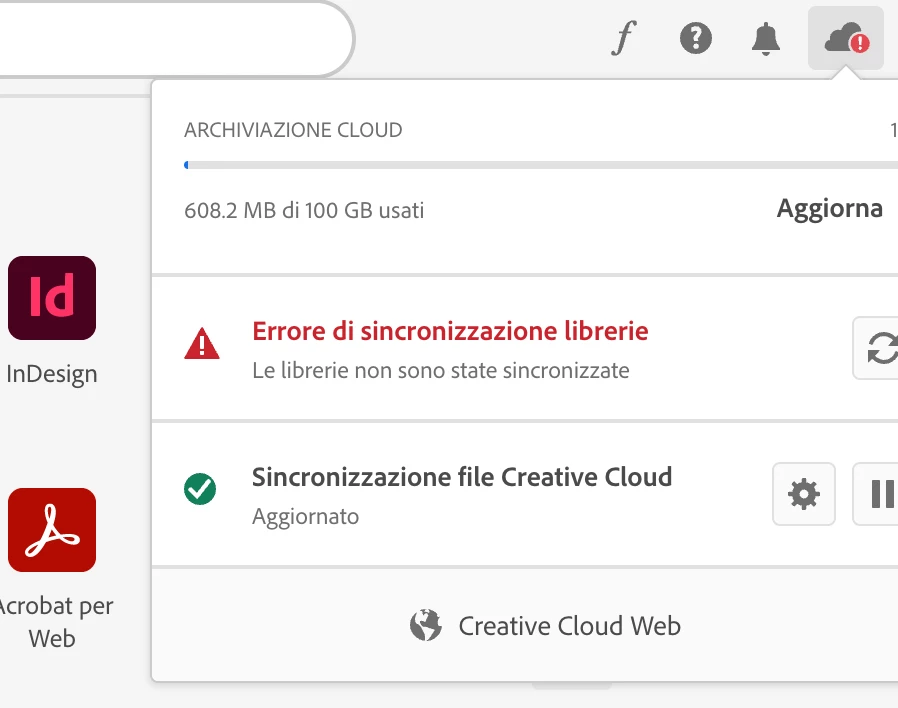Image resolution: width=898 pixels, height=708 pixels.
Task: Select 'Errore di sincronizzazione librerie' text
Action: tap(450, 331)
